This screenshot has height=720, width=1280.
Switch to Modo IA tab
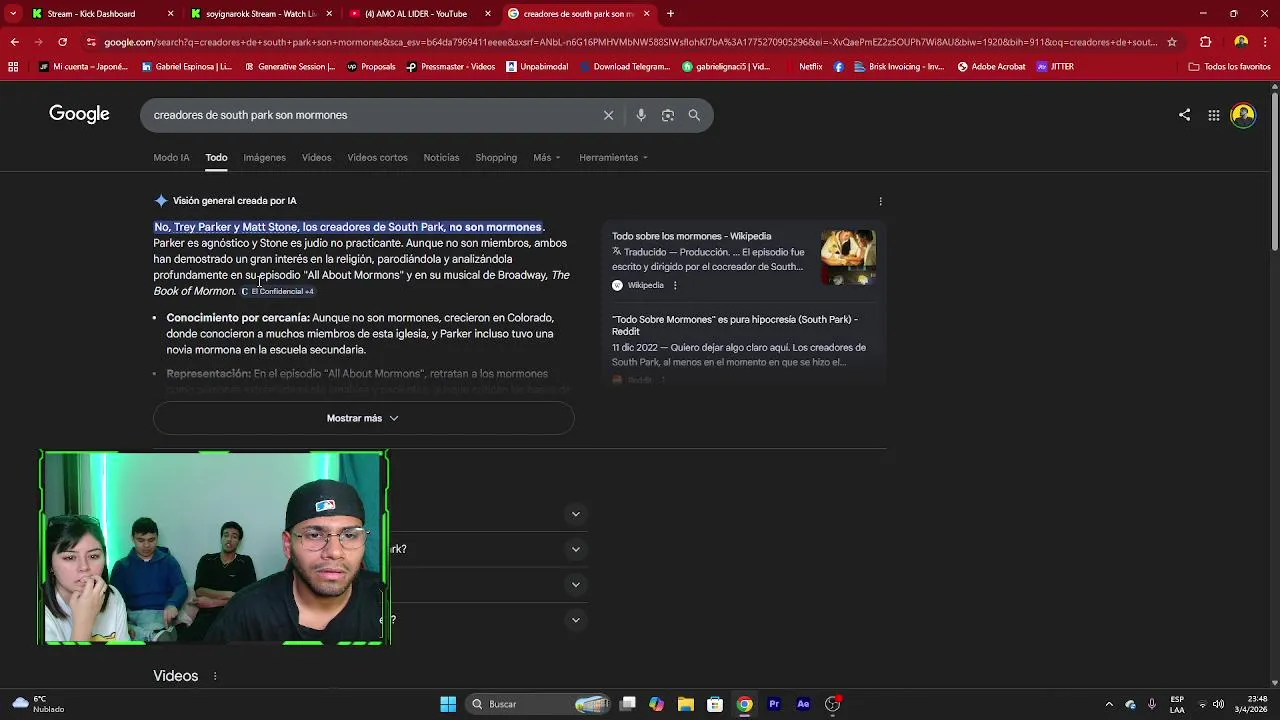[x=171, y=157]
